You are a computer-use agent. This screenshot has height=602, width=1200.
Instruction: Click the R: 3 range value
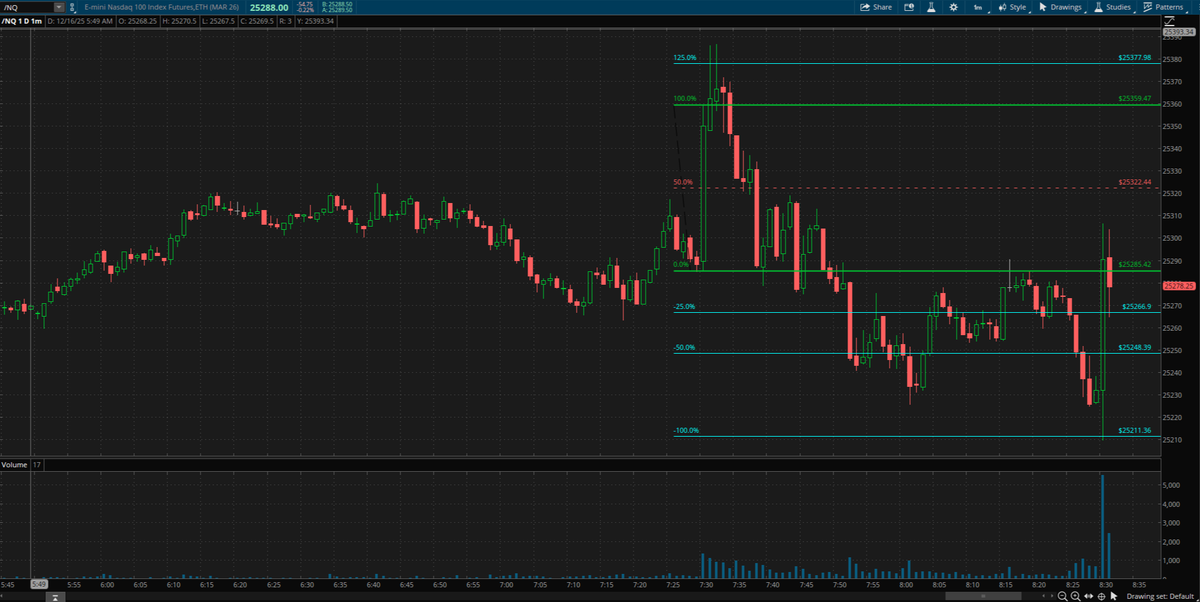(285, 21)
